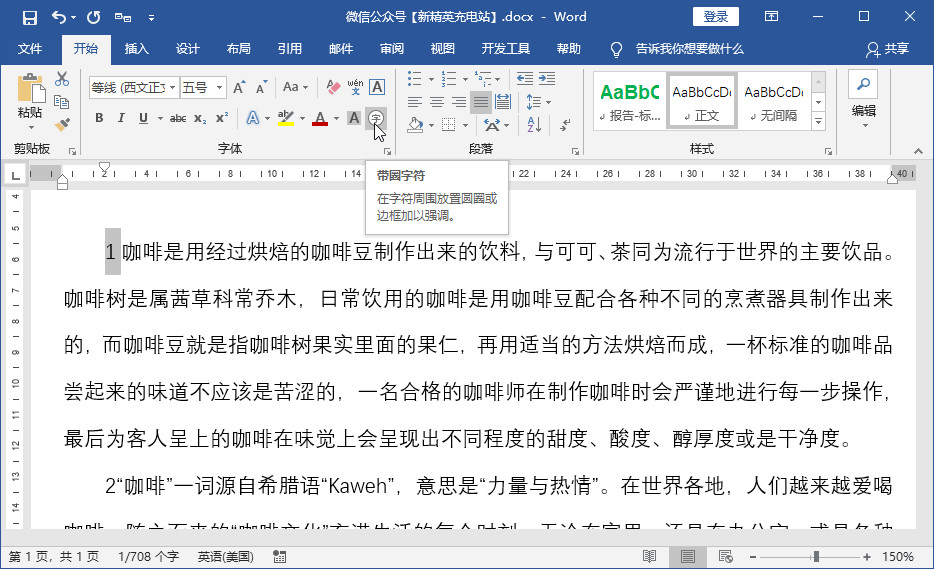Open the font name dropdown (等线)
The image size is (934, 569).
[172, 88]
